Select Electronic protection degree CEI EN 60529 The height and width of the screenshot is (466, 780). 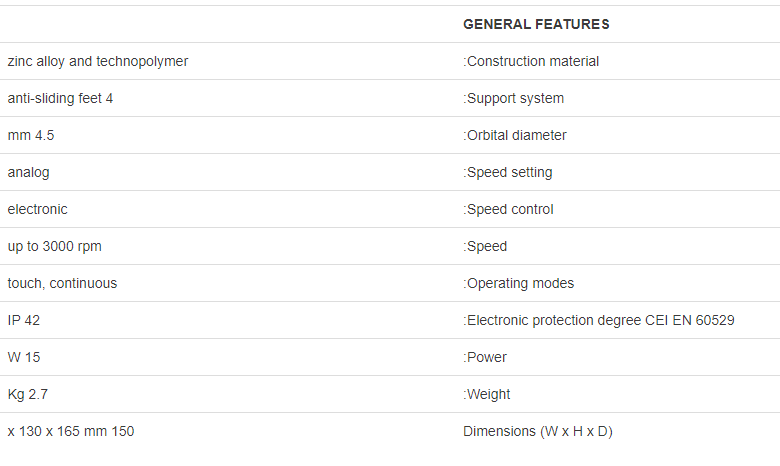[x=599, y=320]
